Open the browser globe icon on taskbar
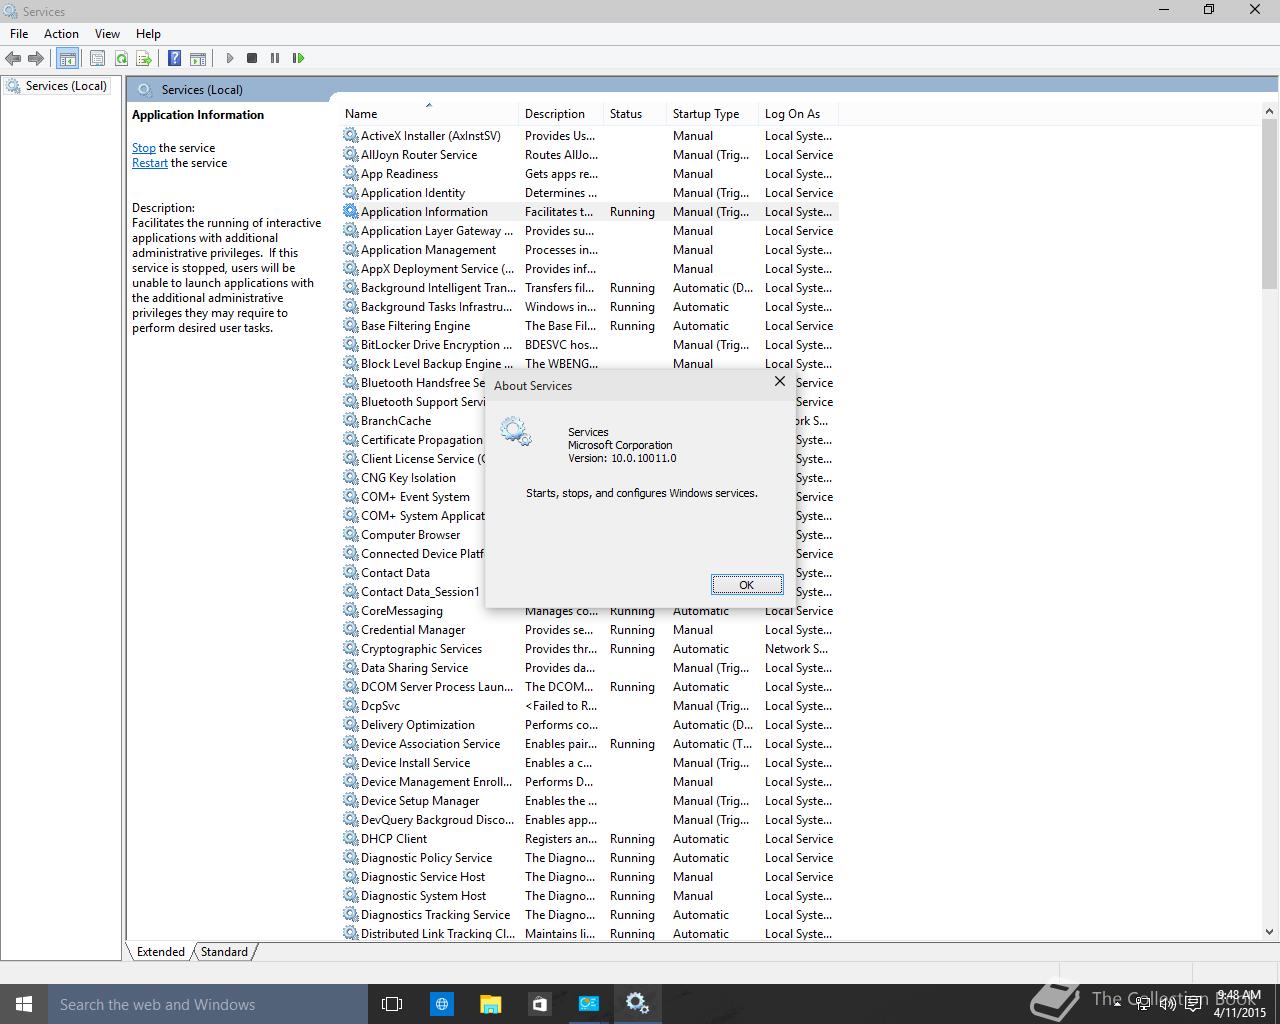This screenshot has width=1280, height=1024. (x=441, y=1004)
